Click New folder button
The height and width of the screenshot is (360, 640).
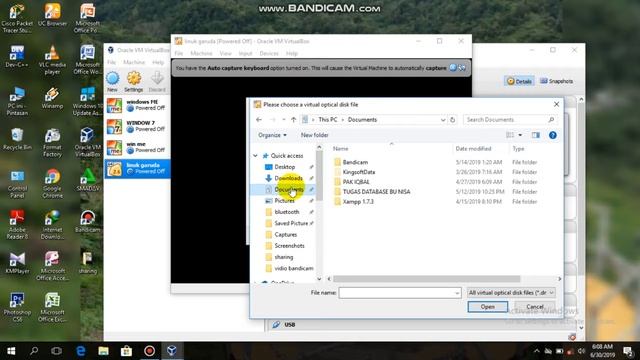click(x=314, y=135)
